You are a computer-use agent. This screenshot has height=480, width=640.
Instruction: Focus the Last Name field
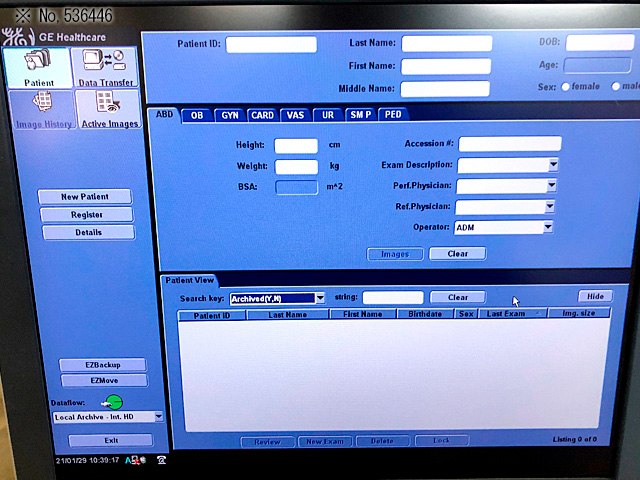click(447, 43)
